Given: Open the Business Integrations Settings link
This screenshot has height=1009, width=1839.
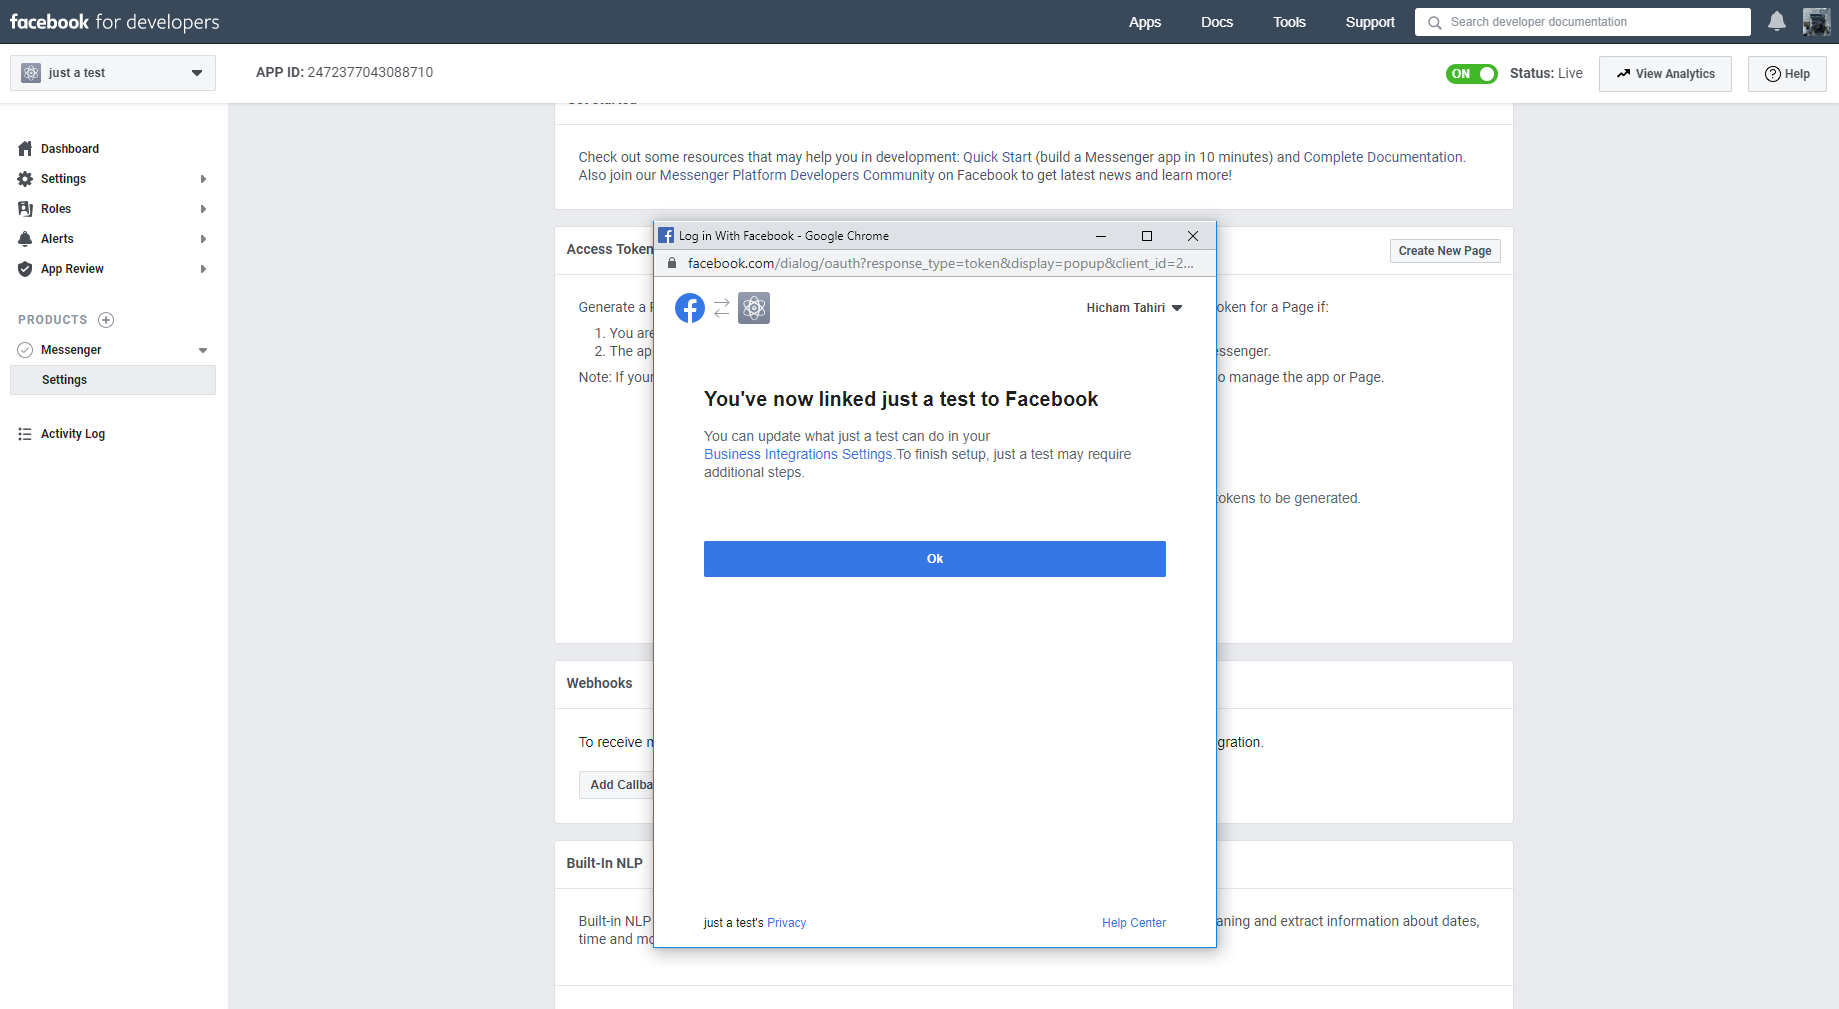Looking at the screenshot, I should click(x=798, y=454).
